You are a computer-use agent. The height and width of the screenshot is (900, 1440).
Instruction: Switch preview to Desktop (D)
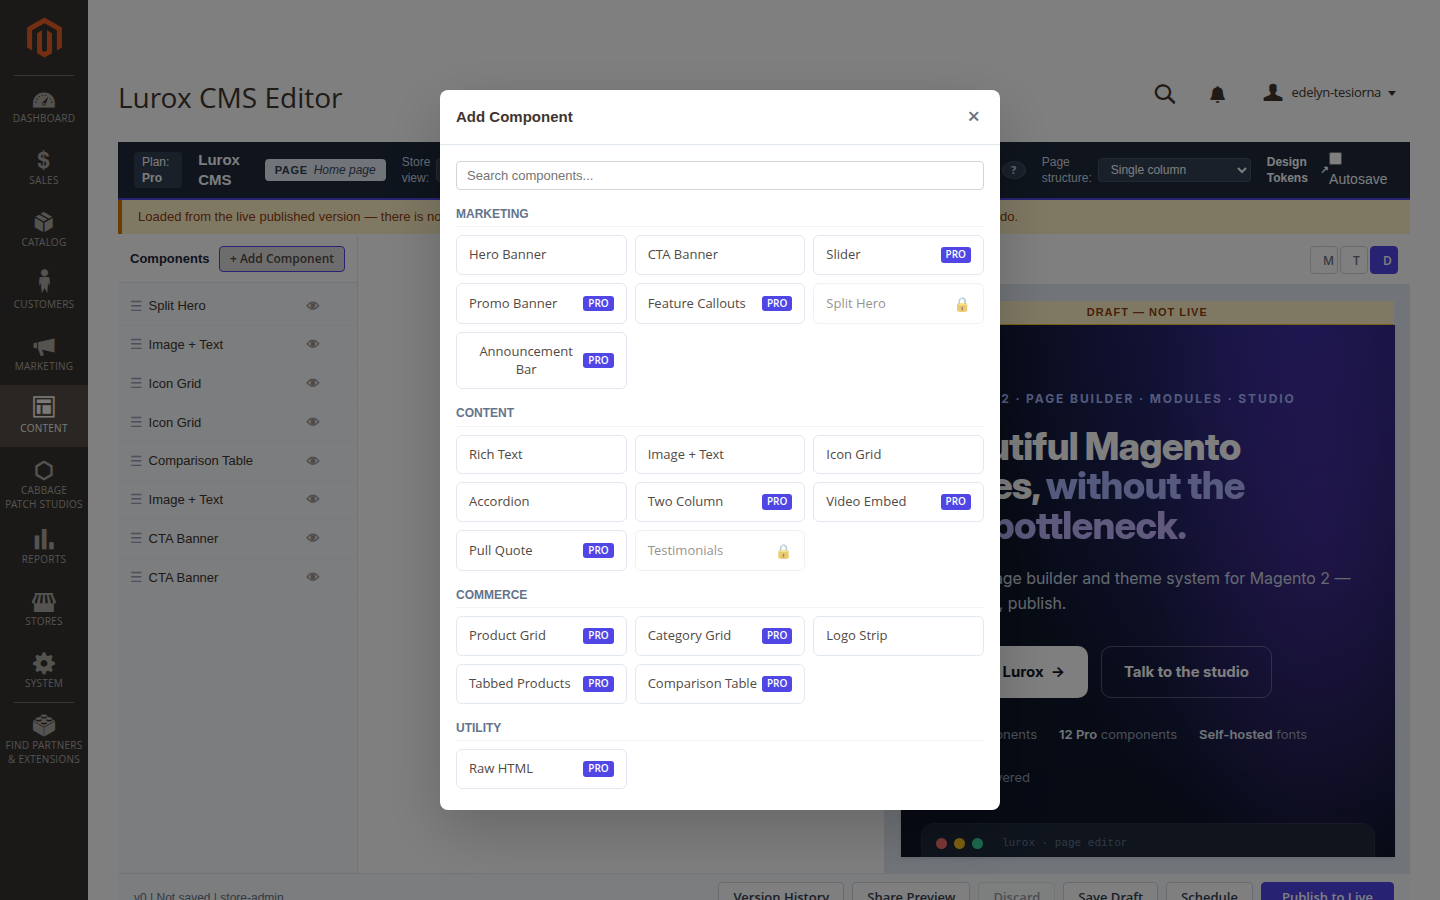(x=1385, y=260)
